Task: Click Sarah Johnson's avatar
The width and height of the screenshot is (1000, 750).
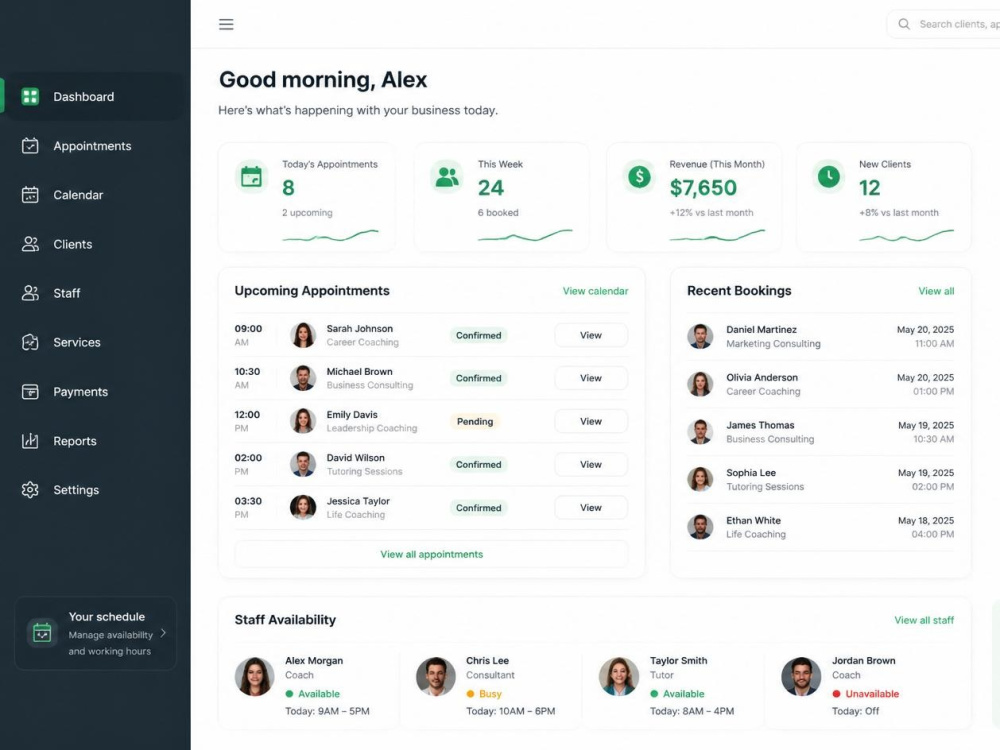Action: click(x=303, y=335)
